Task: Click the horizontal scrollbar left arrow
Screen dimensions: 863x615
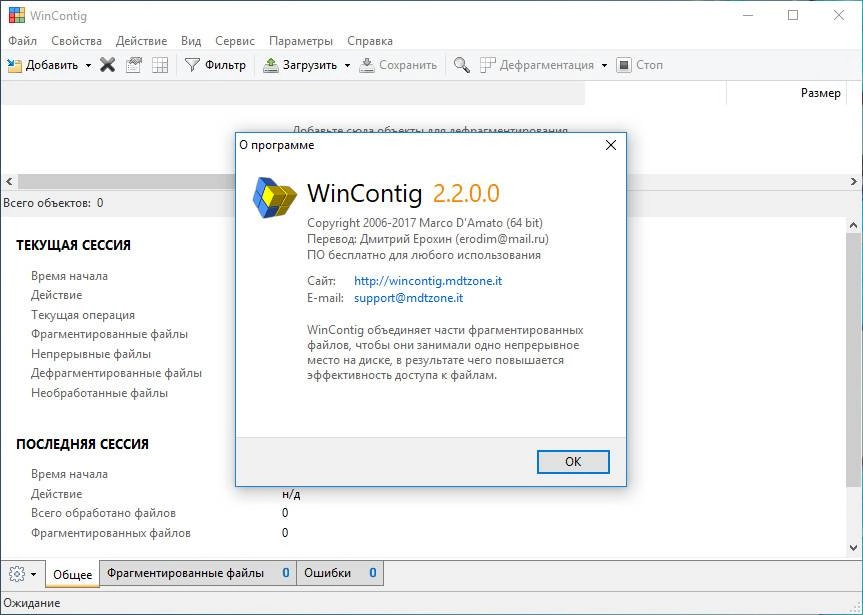Action: [x=9, y=181]
